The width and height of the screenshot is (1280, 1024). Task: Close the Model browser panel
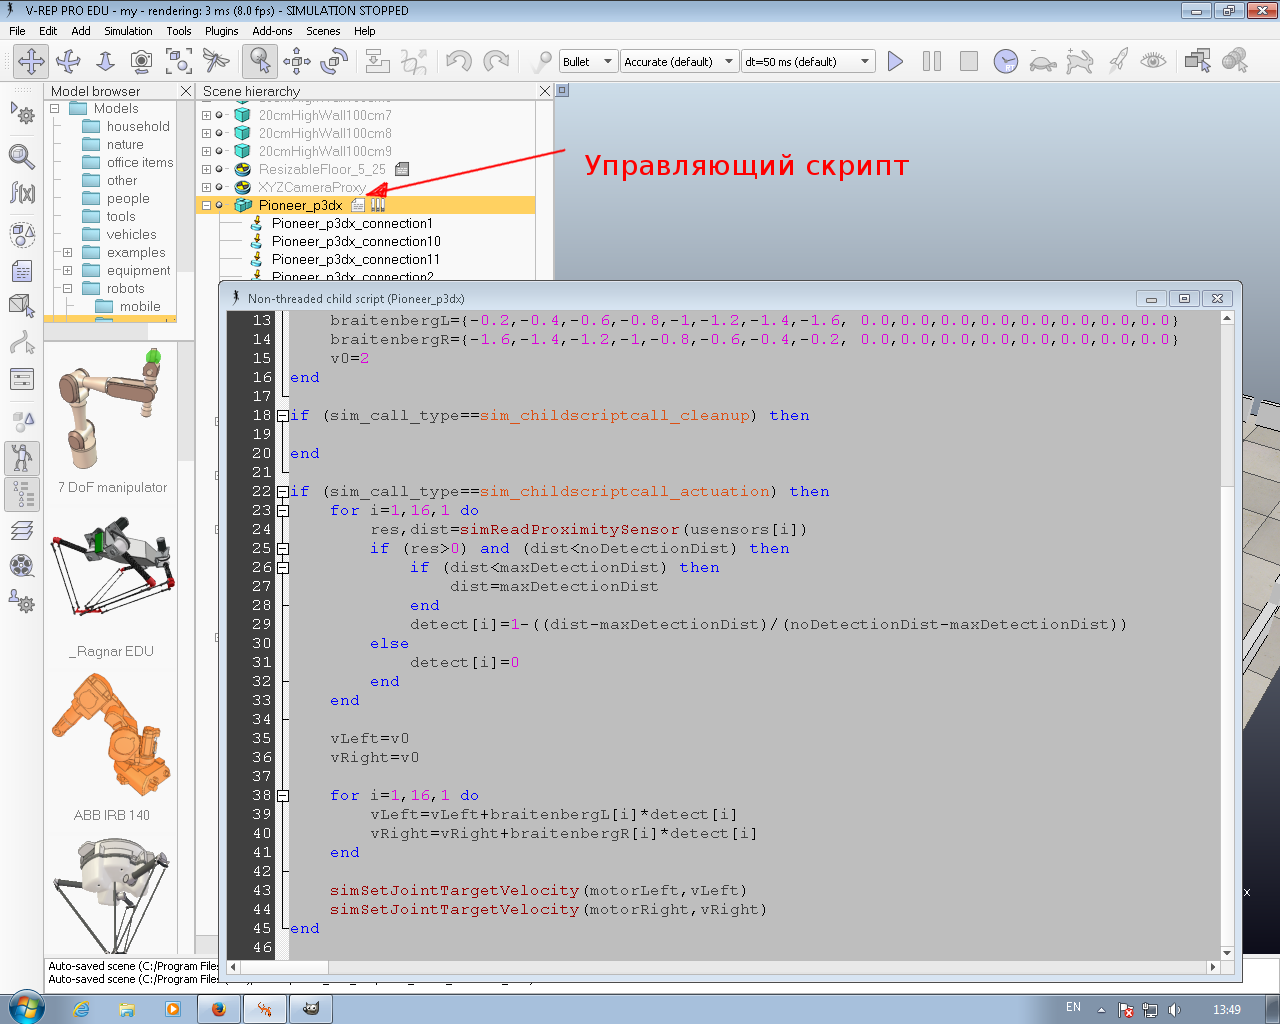(185, 91)
